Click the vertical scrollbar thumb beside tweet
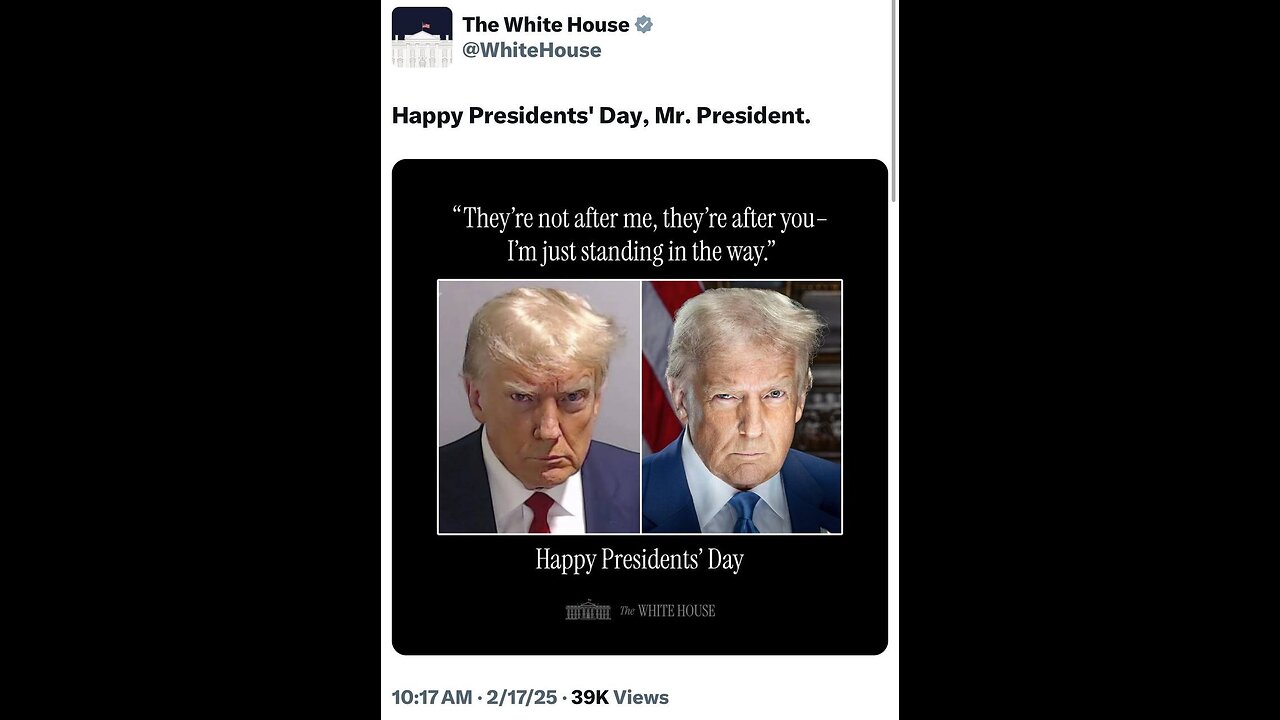The width and height of the screenshot is (1280, 720). click(x=893, y=100)
